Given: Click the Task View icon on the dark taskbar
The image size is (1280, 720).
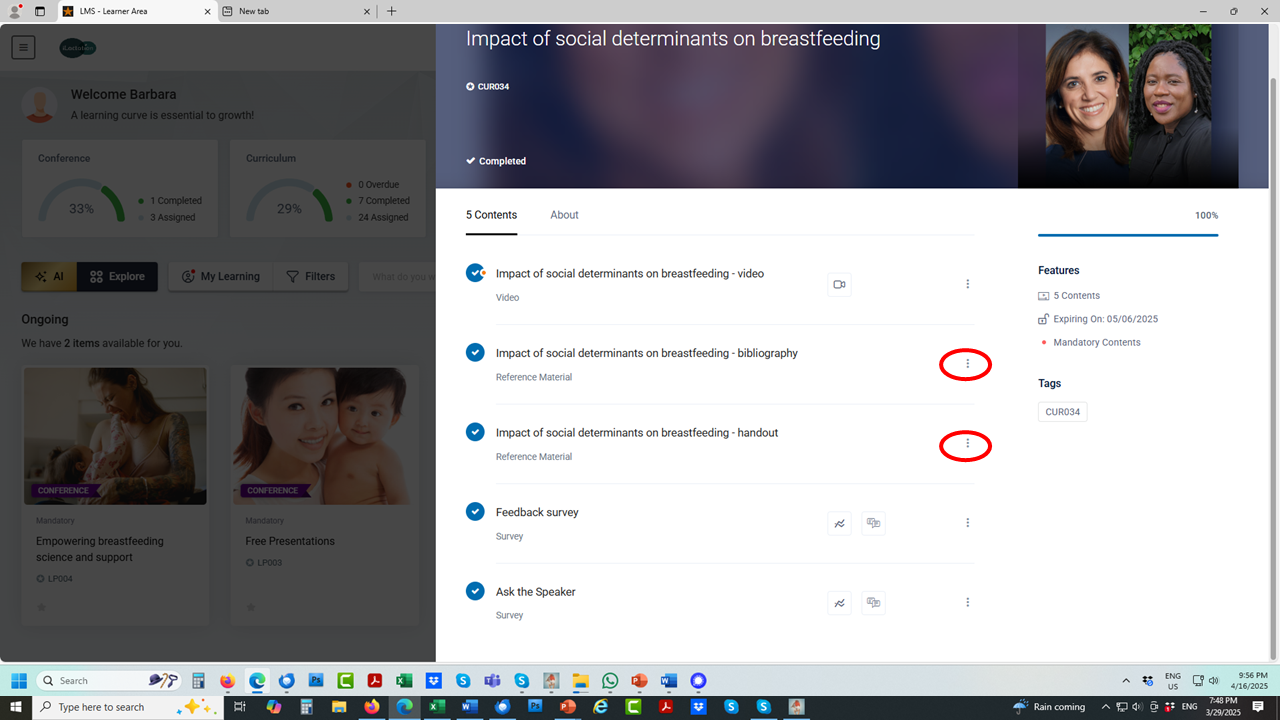Looking at the screenshot, I should coord(240,707).
